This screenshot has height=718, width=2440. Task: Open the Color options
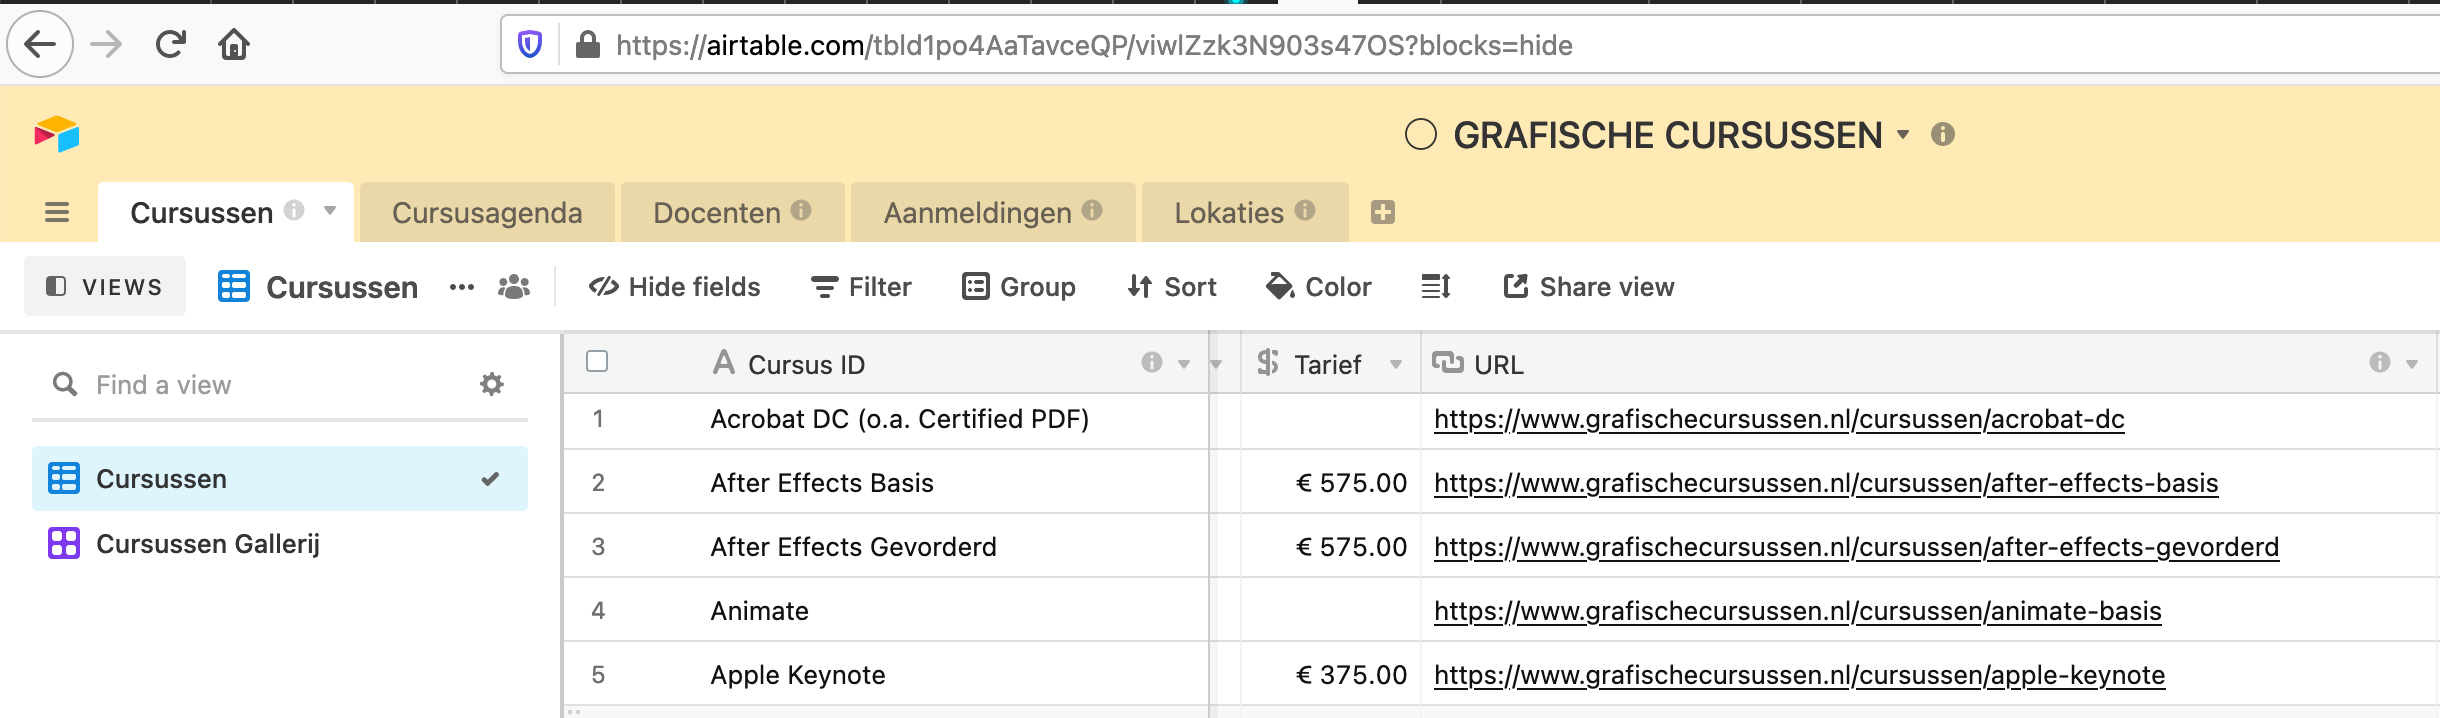(x=1318, y=287)
